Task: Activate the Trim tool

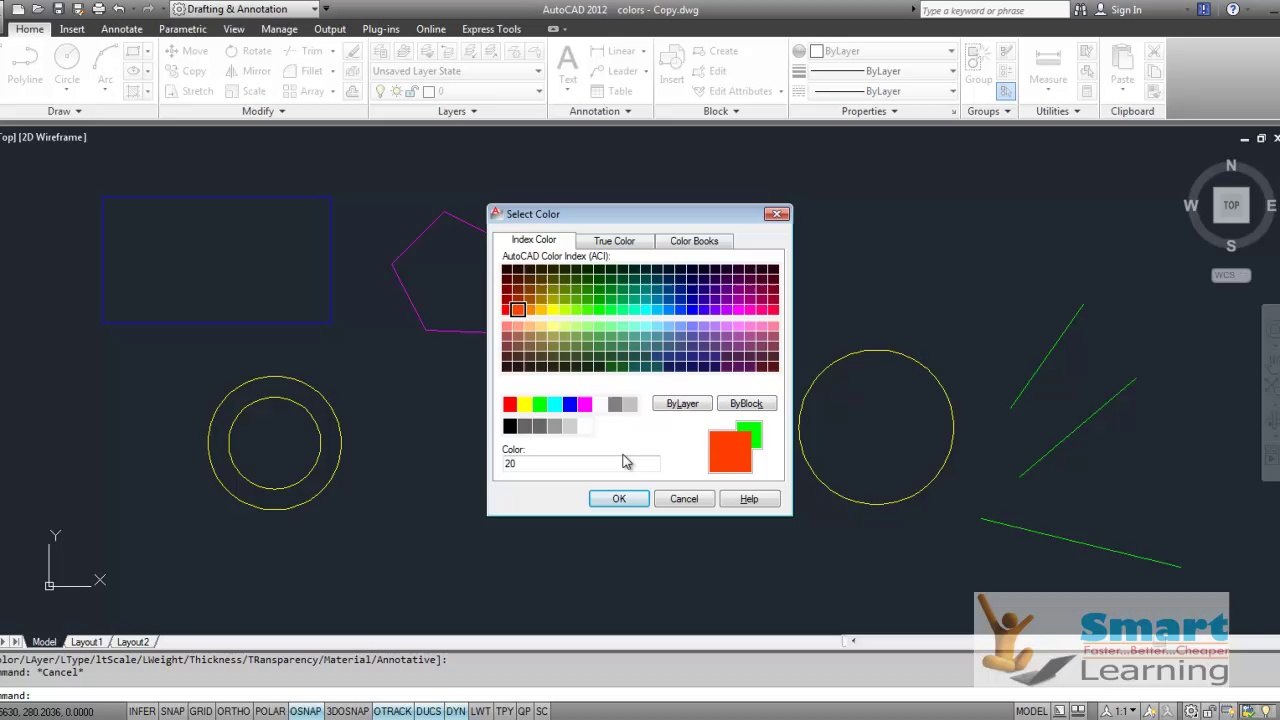Action: pos(304,51)
